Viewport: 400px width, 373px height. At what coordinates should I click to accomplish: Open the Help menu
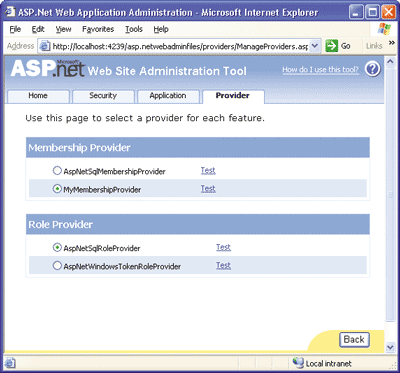[161, 29]
